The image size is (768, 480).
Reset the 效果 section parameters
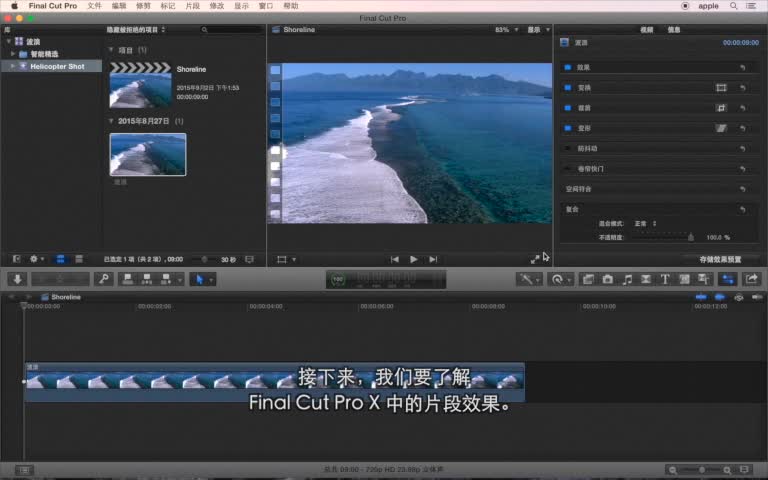(743, 68)
